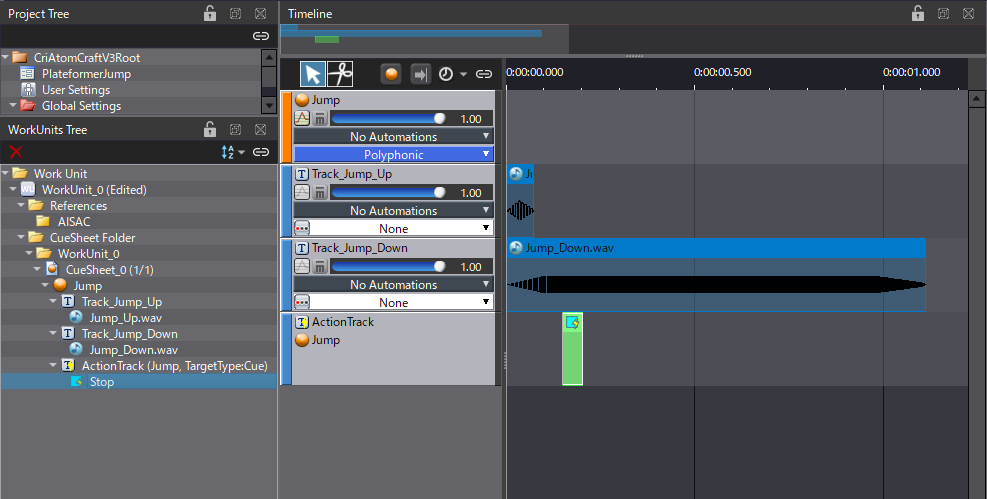Click ActionTrack header icon in timeline
This screenshot has height=499, width=987.
coord(302,322)
